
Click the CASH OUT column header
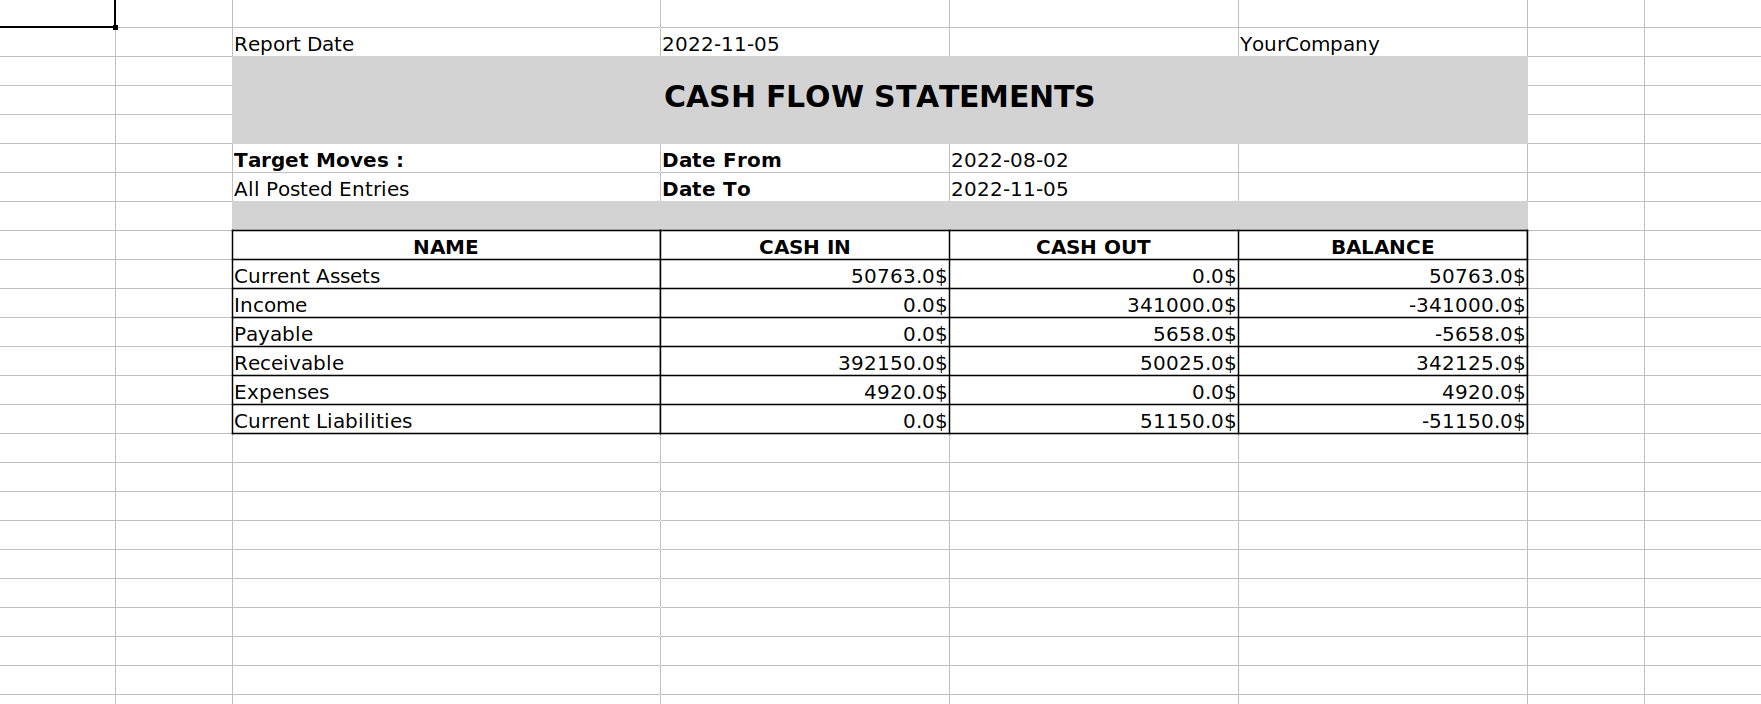click(1093, 246)
